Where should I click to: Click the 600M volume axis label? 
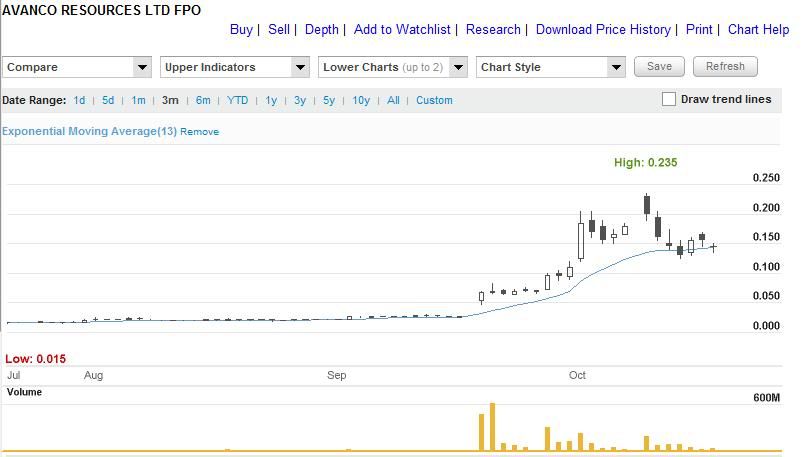pos(766,398)
